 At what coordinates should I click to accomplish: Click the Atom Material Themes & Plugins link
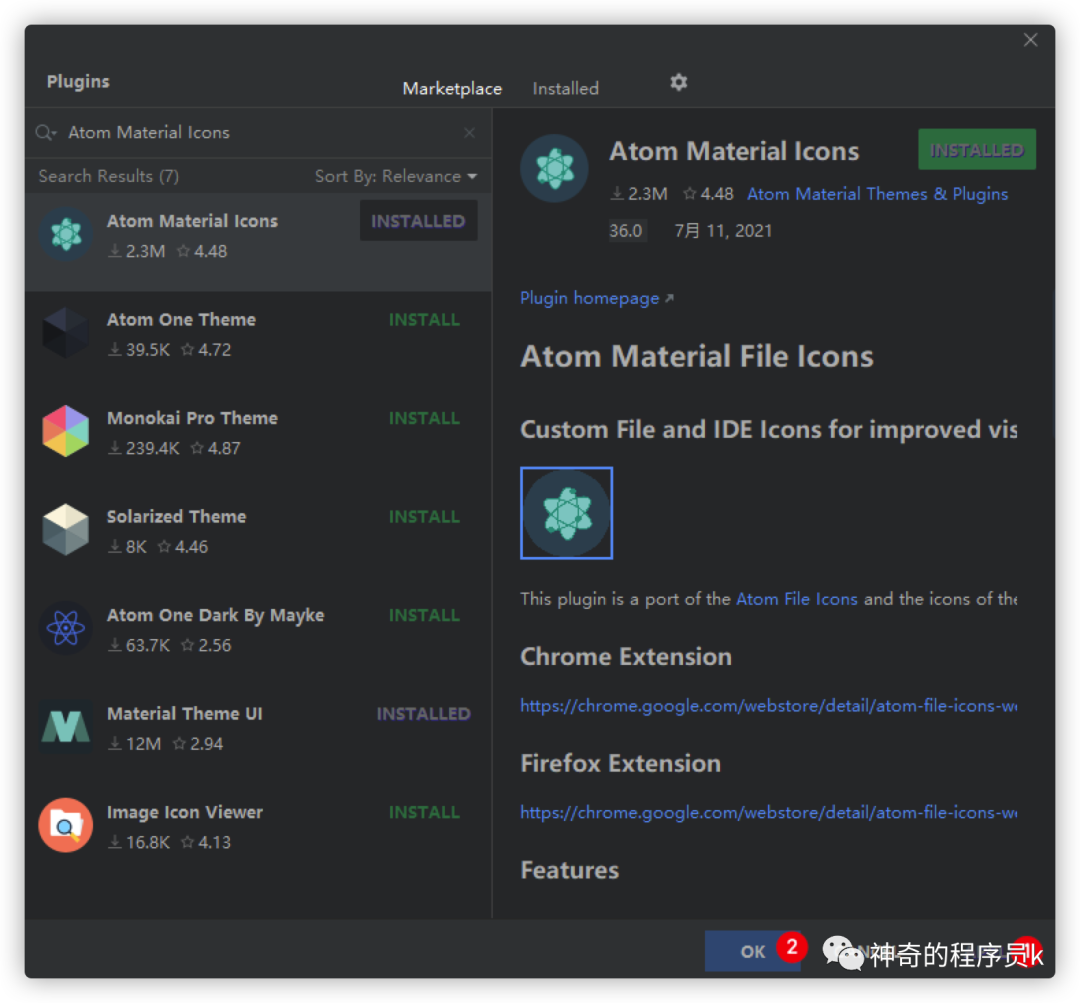point(877,194)
